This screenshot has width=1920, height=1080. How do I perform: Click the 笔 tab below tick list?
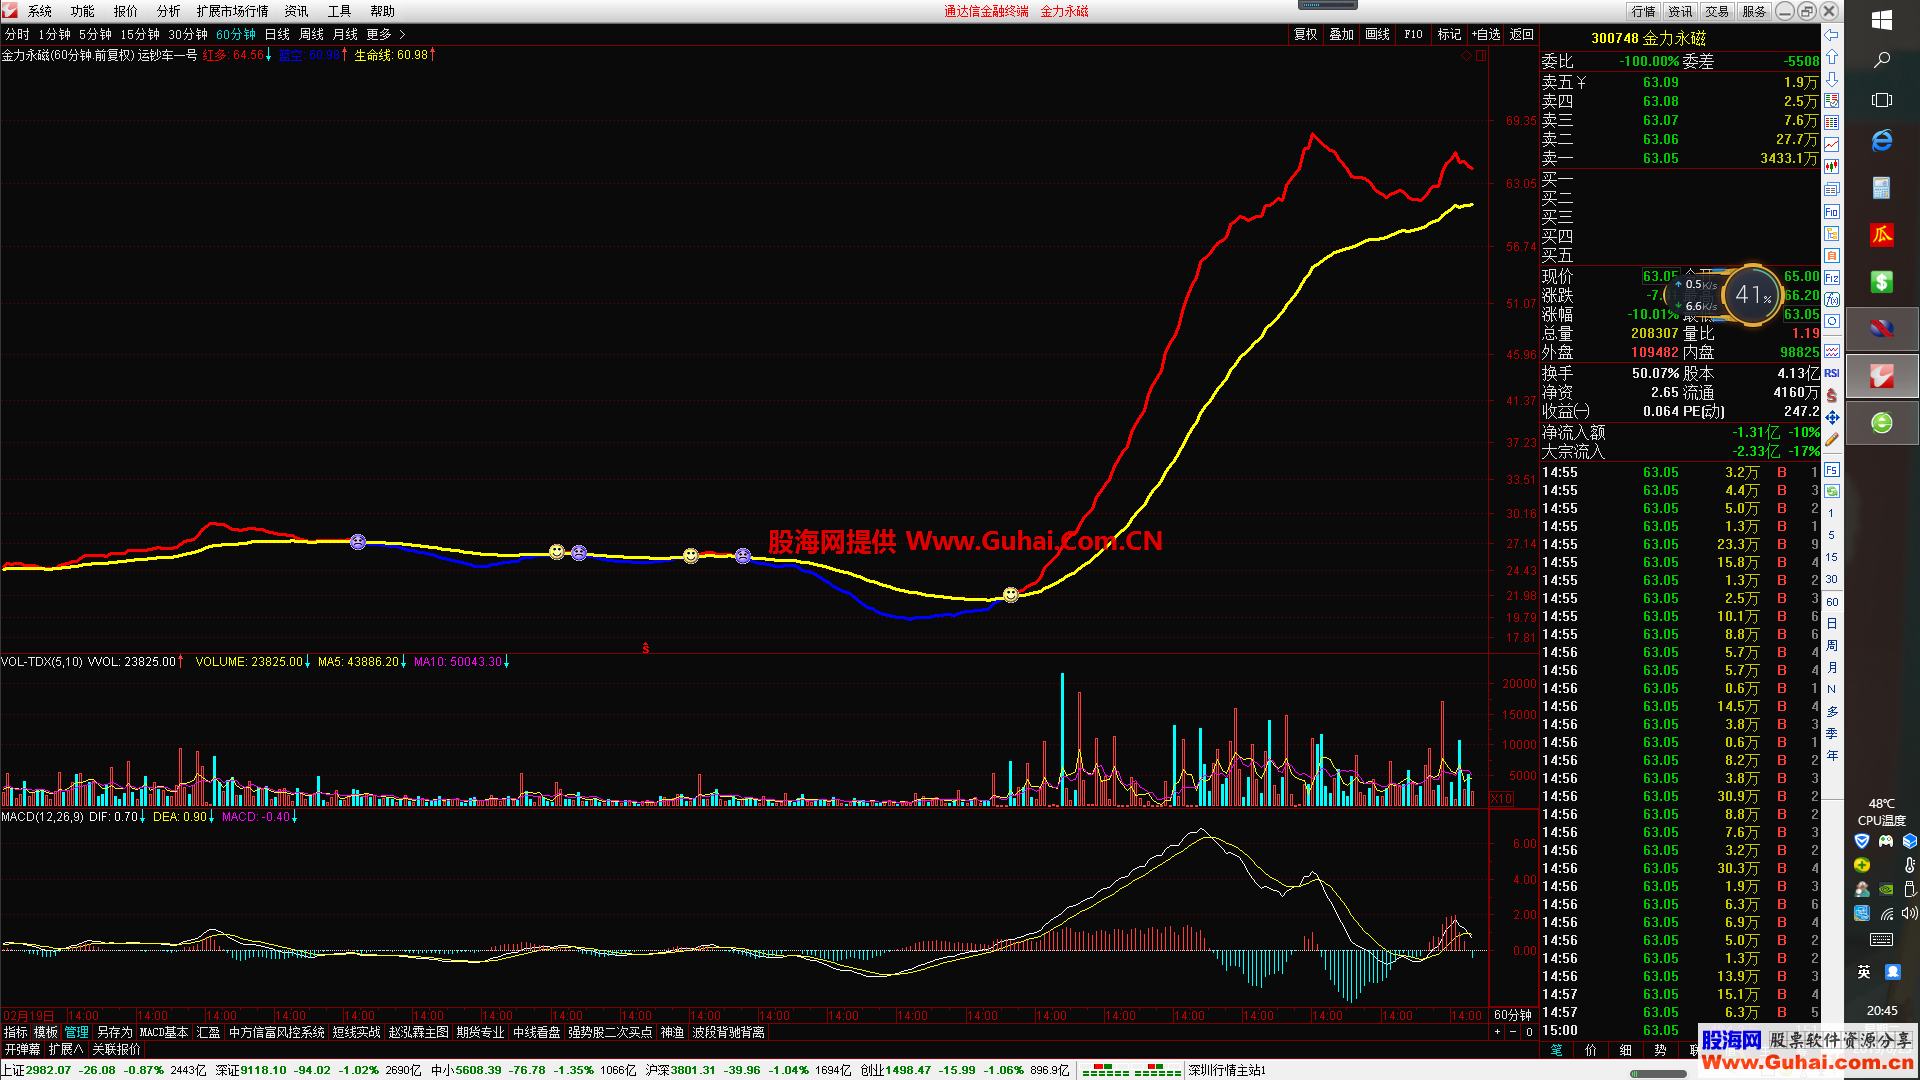click(1556, 1050)
